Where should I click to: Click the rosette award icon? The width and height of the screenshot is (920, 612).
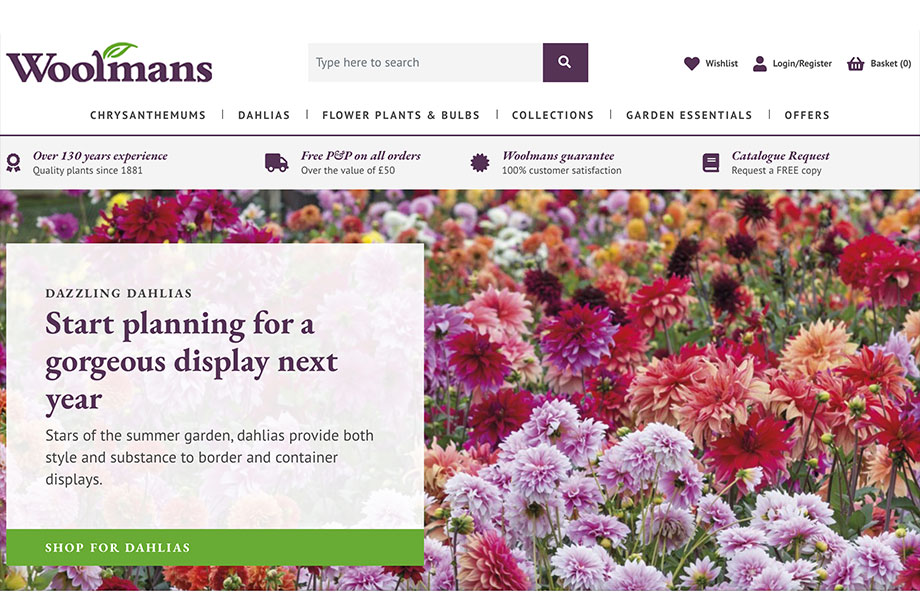13,163
